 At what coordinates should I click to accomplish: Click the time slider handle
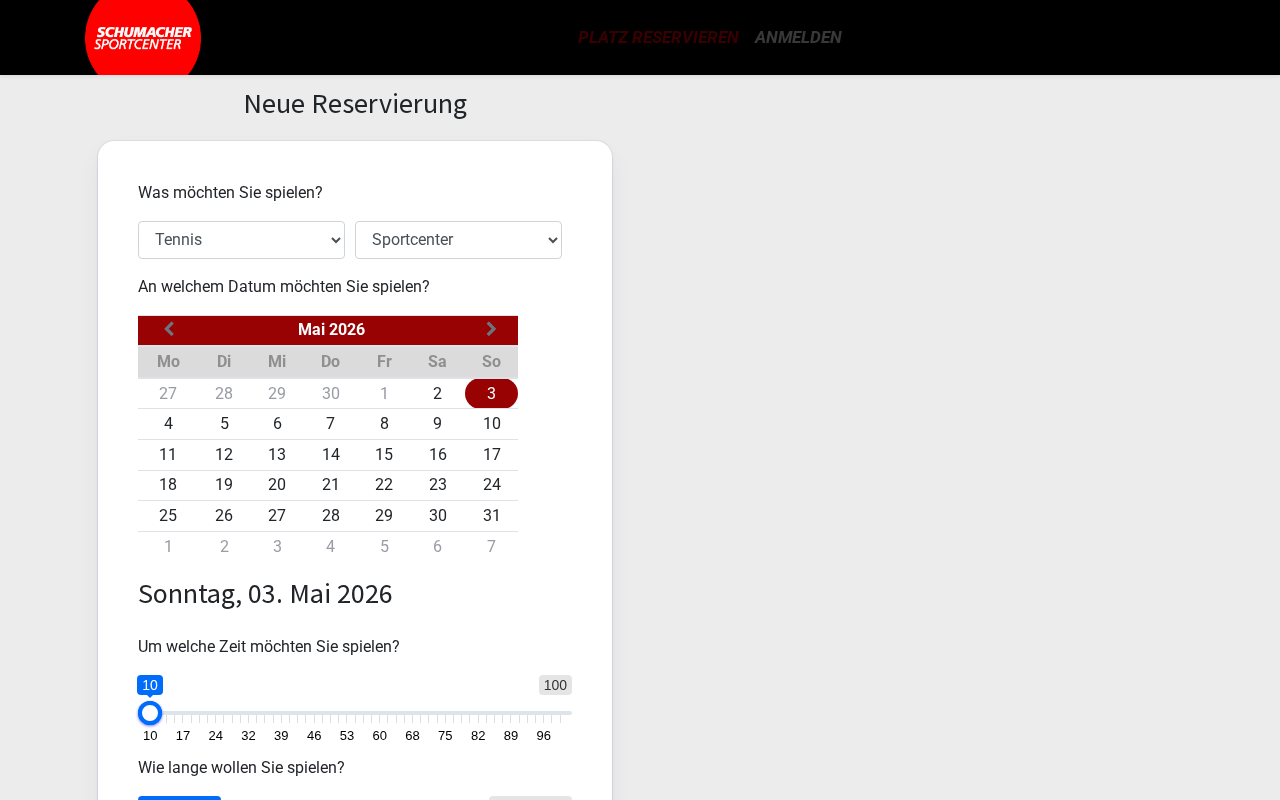150,713
